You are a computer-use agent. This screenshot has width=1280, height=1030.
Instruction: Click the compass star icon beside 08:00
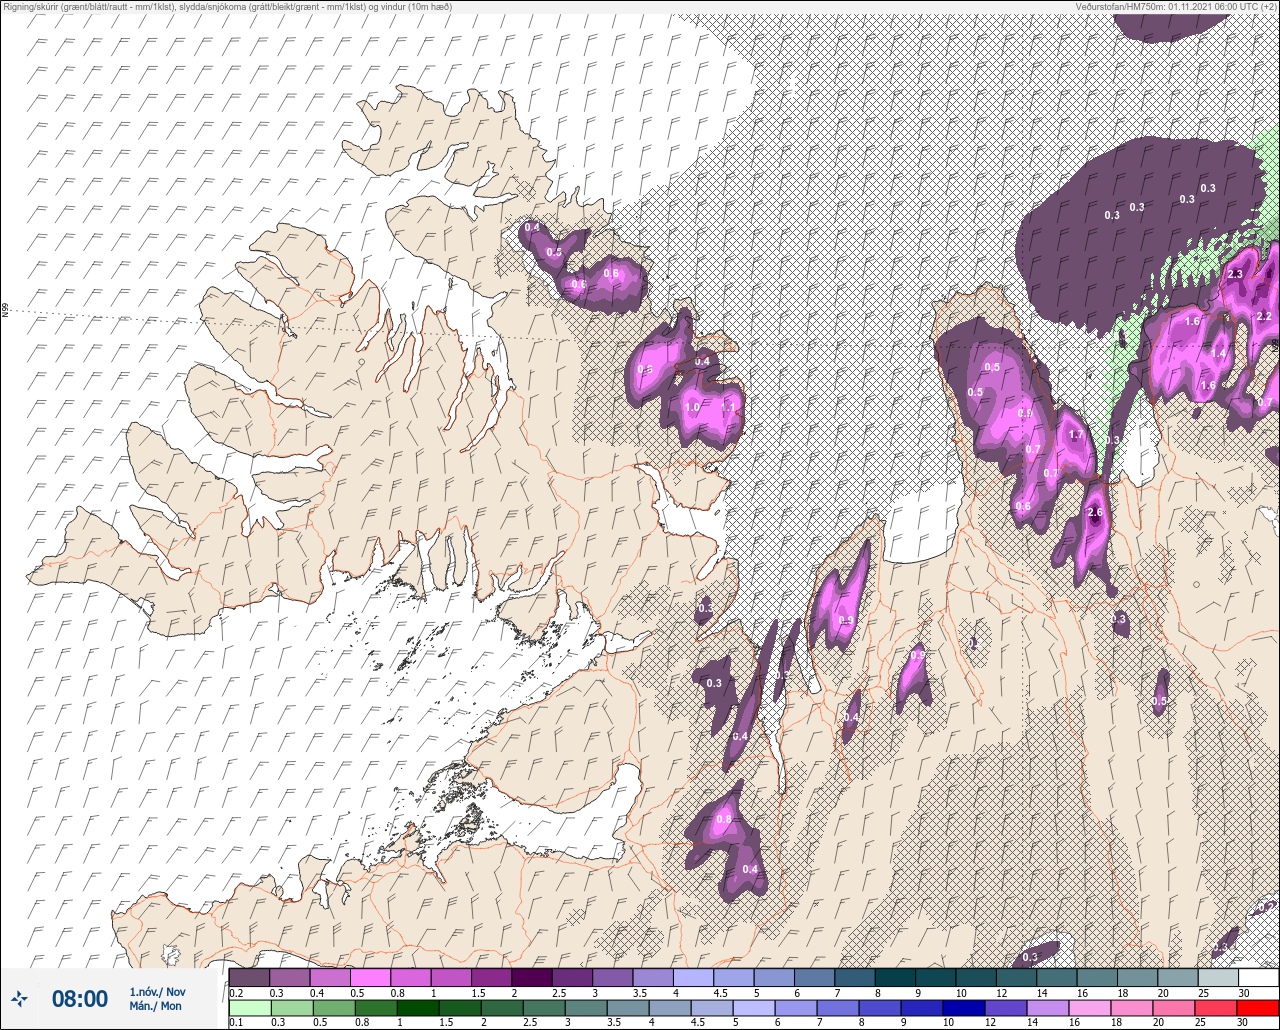coord(20,998)
